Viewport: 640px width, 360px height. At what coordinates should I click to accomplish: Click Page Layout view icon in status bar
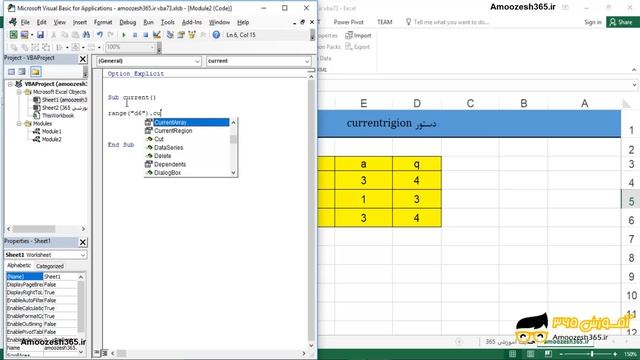pos(530,354)
